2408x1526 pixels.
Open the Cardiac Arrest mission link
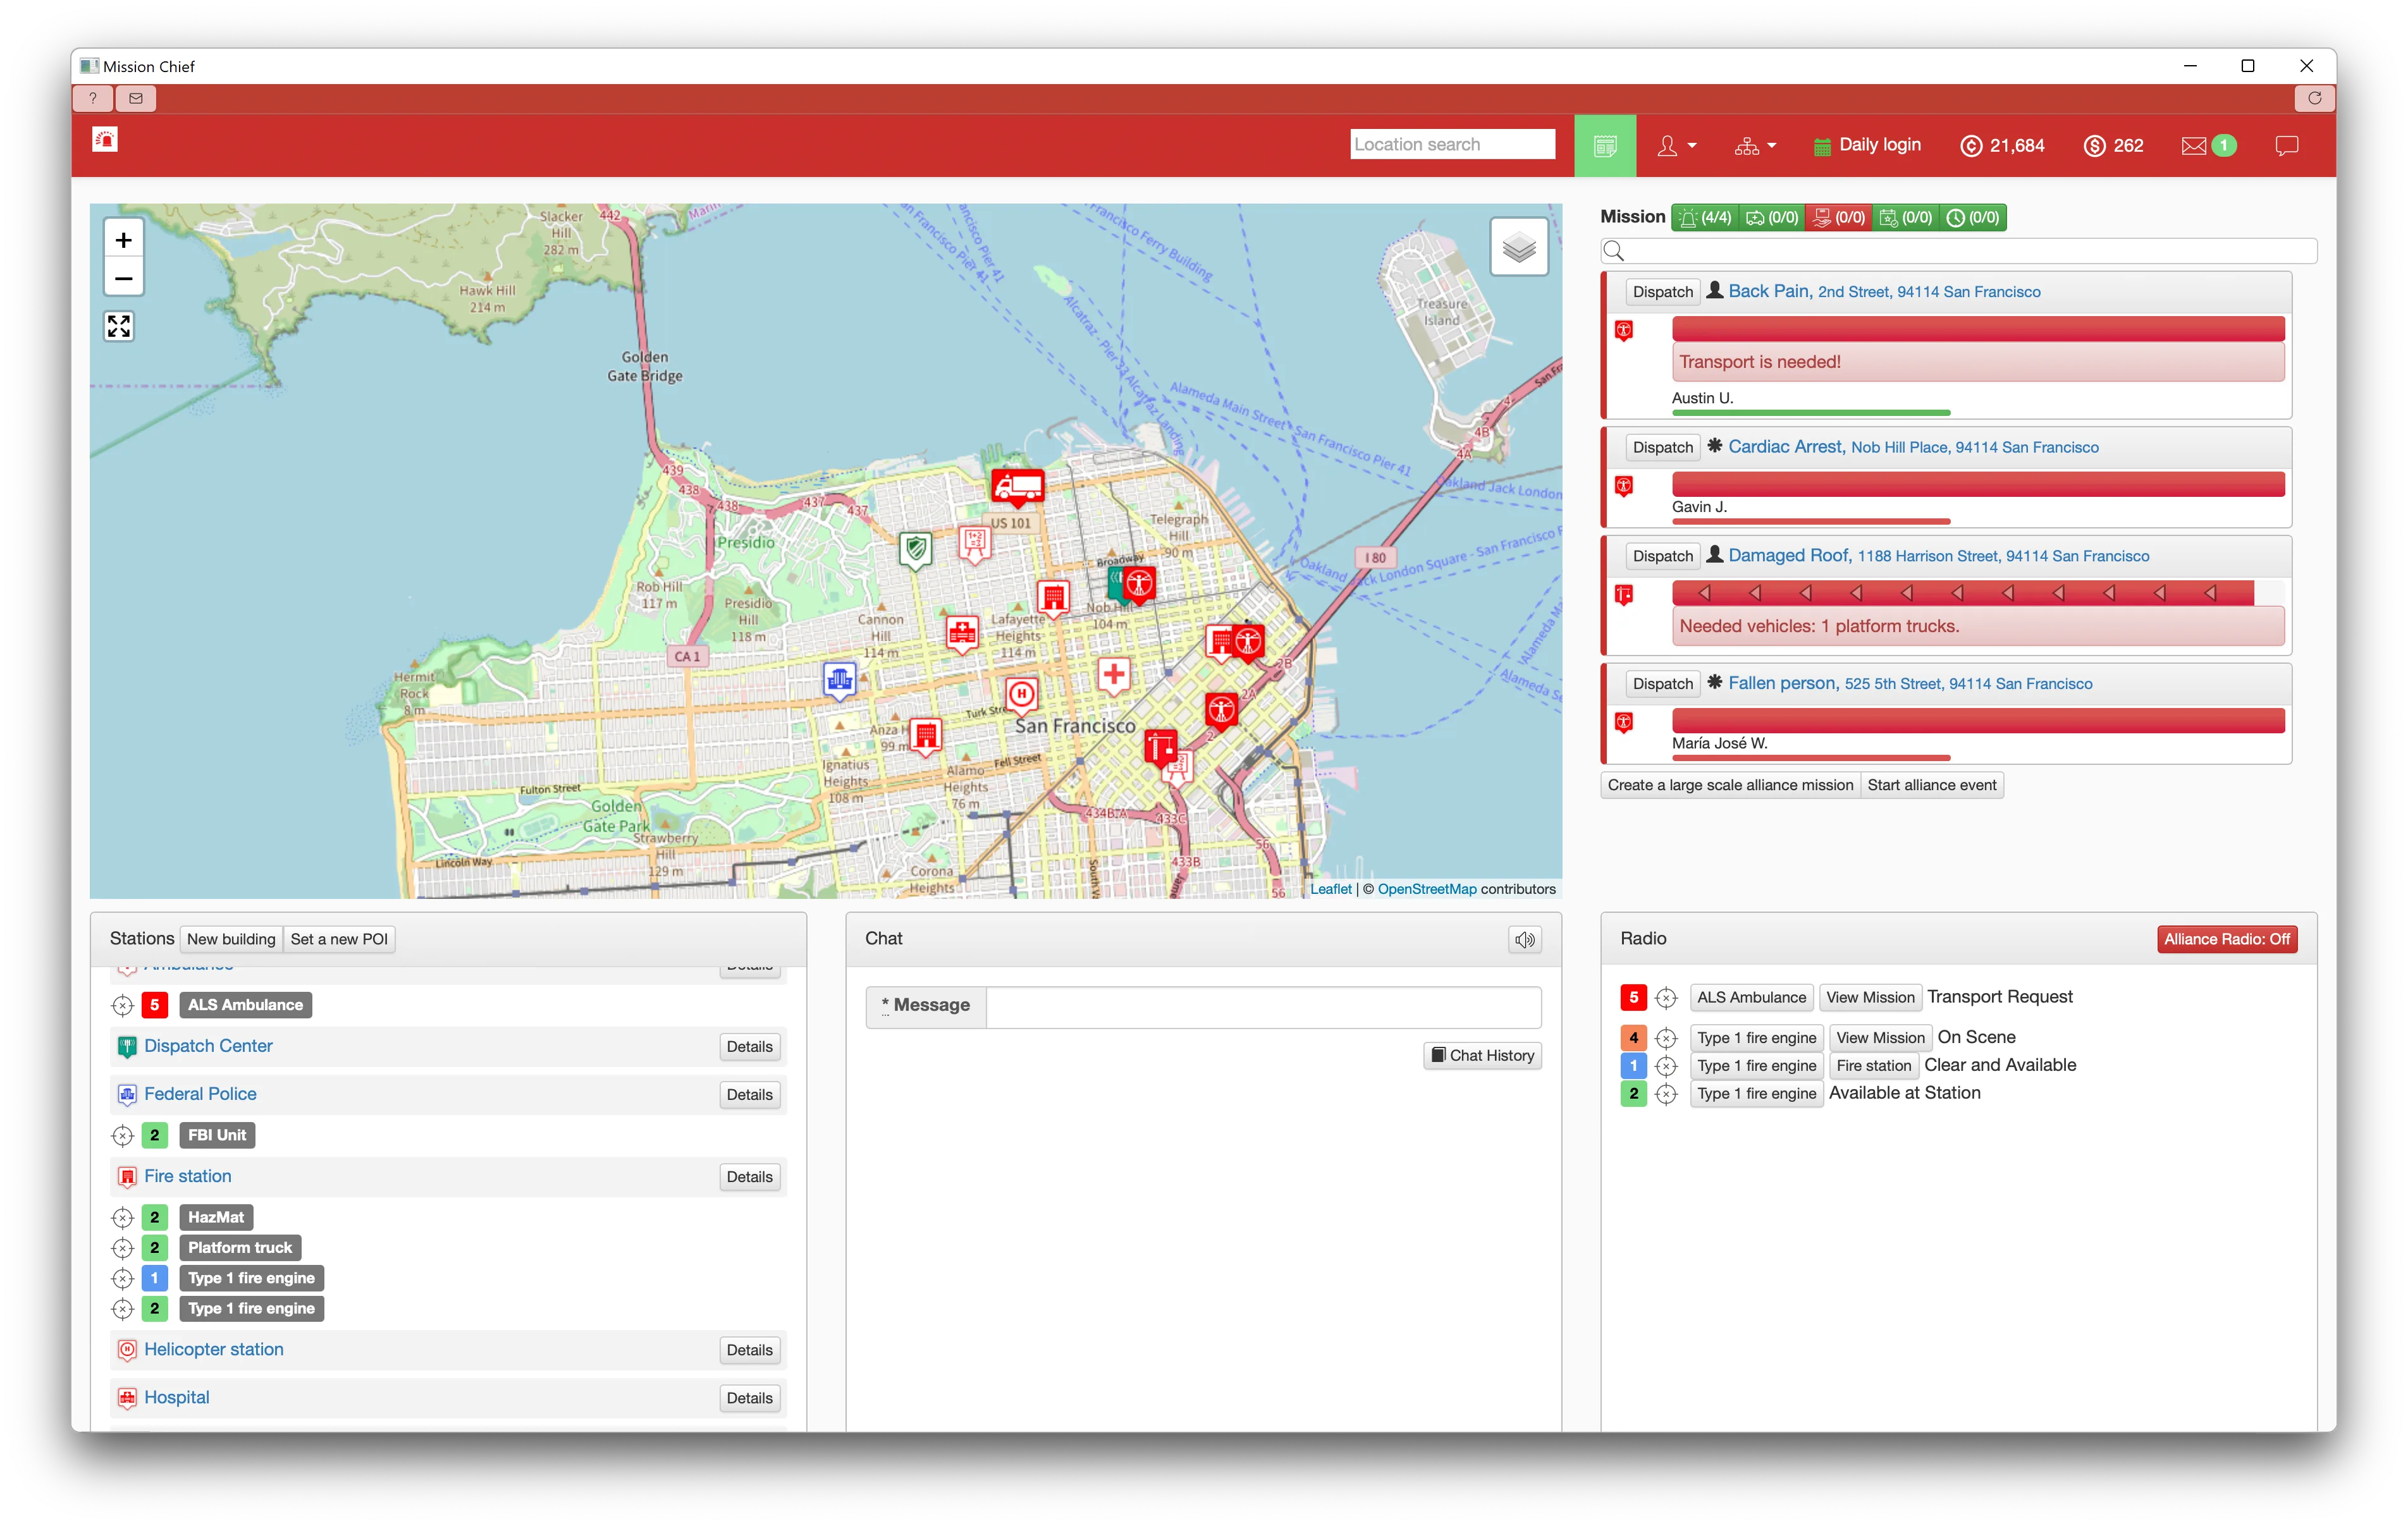[x=1913, y=447]
